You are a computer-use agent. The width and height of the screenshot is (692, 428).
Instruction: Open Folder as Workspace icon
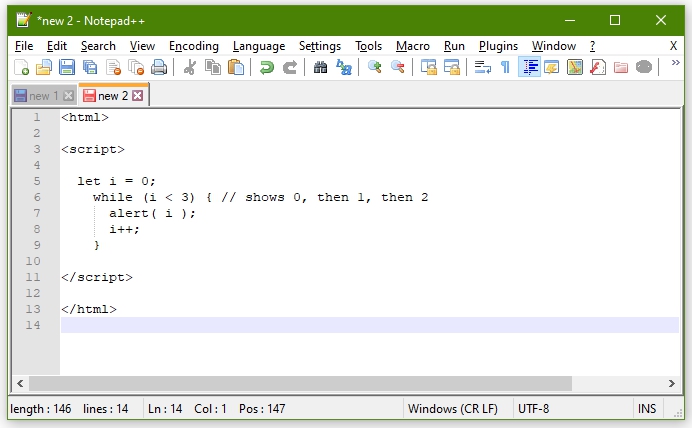621,68
